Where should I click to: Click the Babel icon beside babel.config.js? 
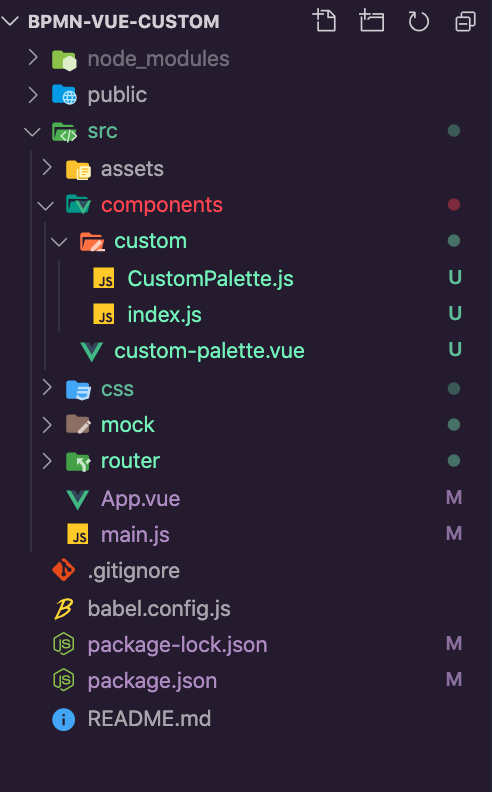tap(64, 609)
